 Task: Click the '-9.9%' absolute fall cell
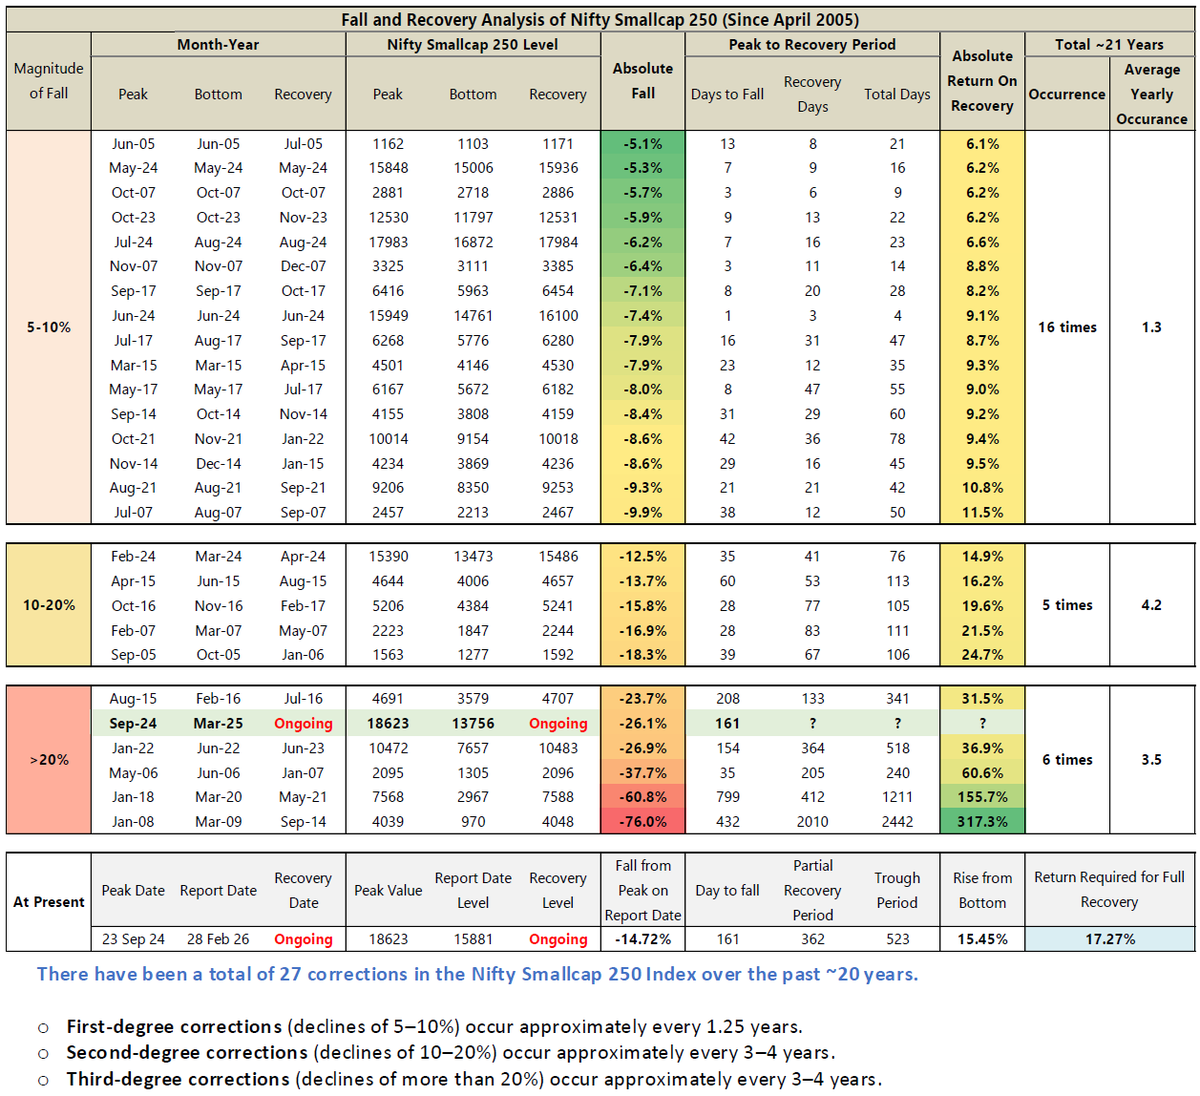[x=643, y=512]
